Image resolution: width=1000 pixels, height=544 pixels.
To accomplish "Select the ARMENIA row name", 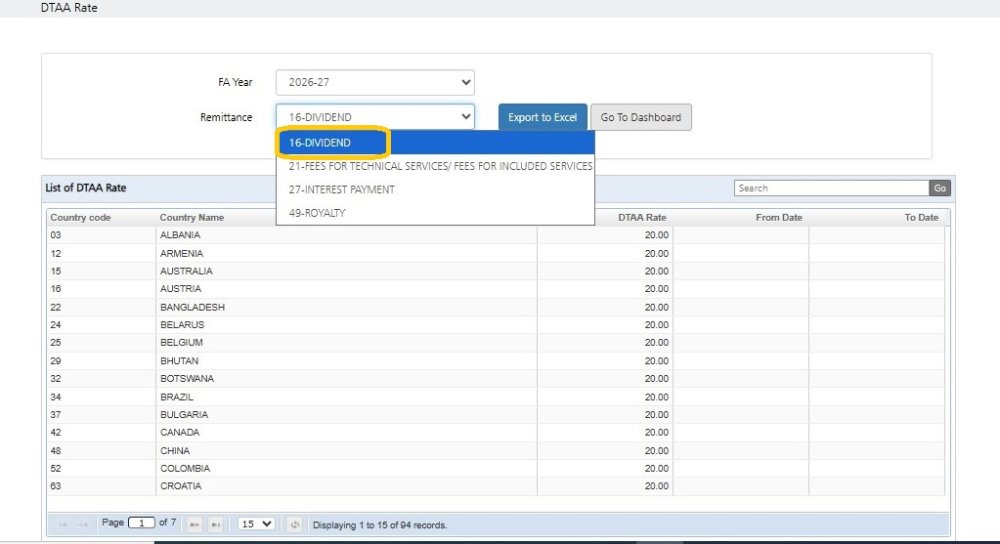I will 181,253.
